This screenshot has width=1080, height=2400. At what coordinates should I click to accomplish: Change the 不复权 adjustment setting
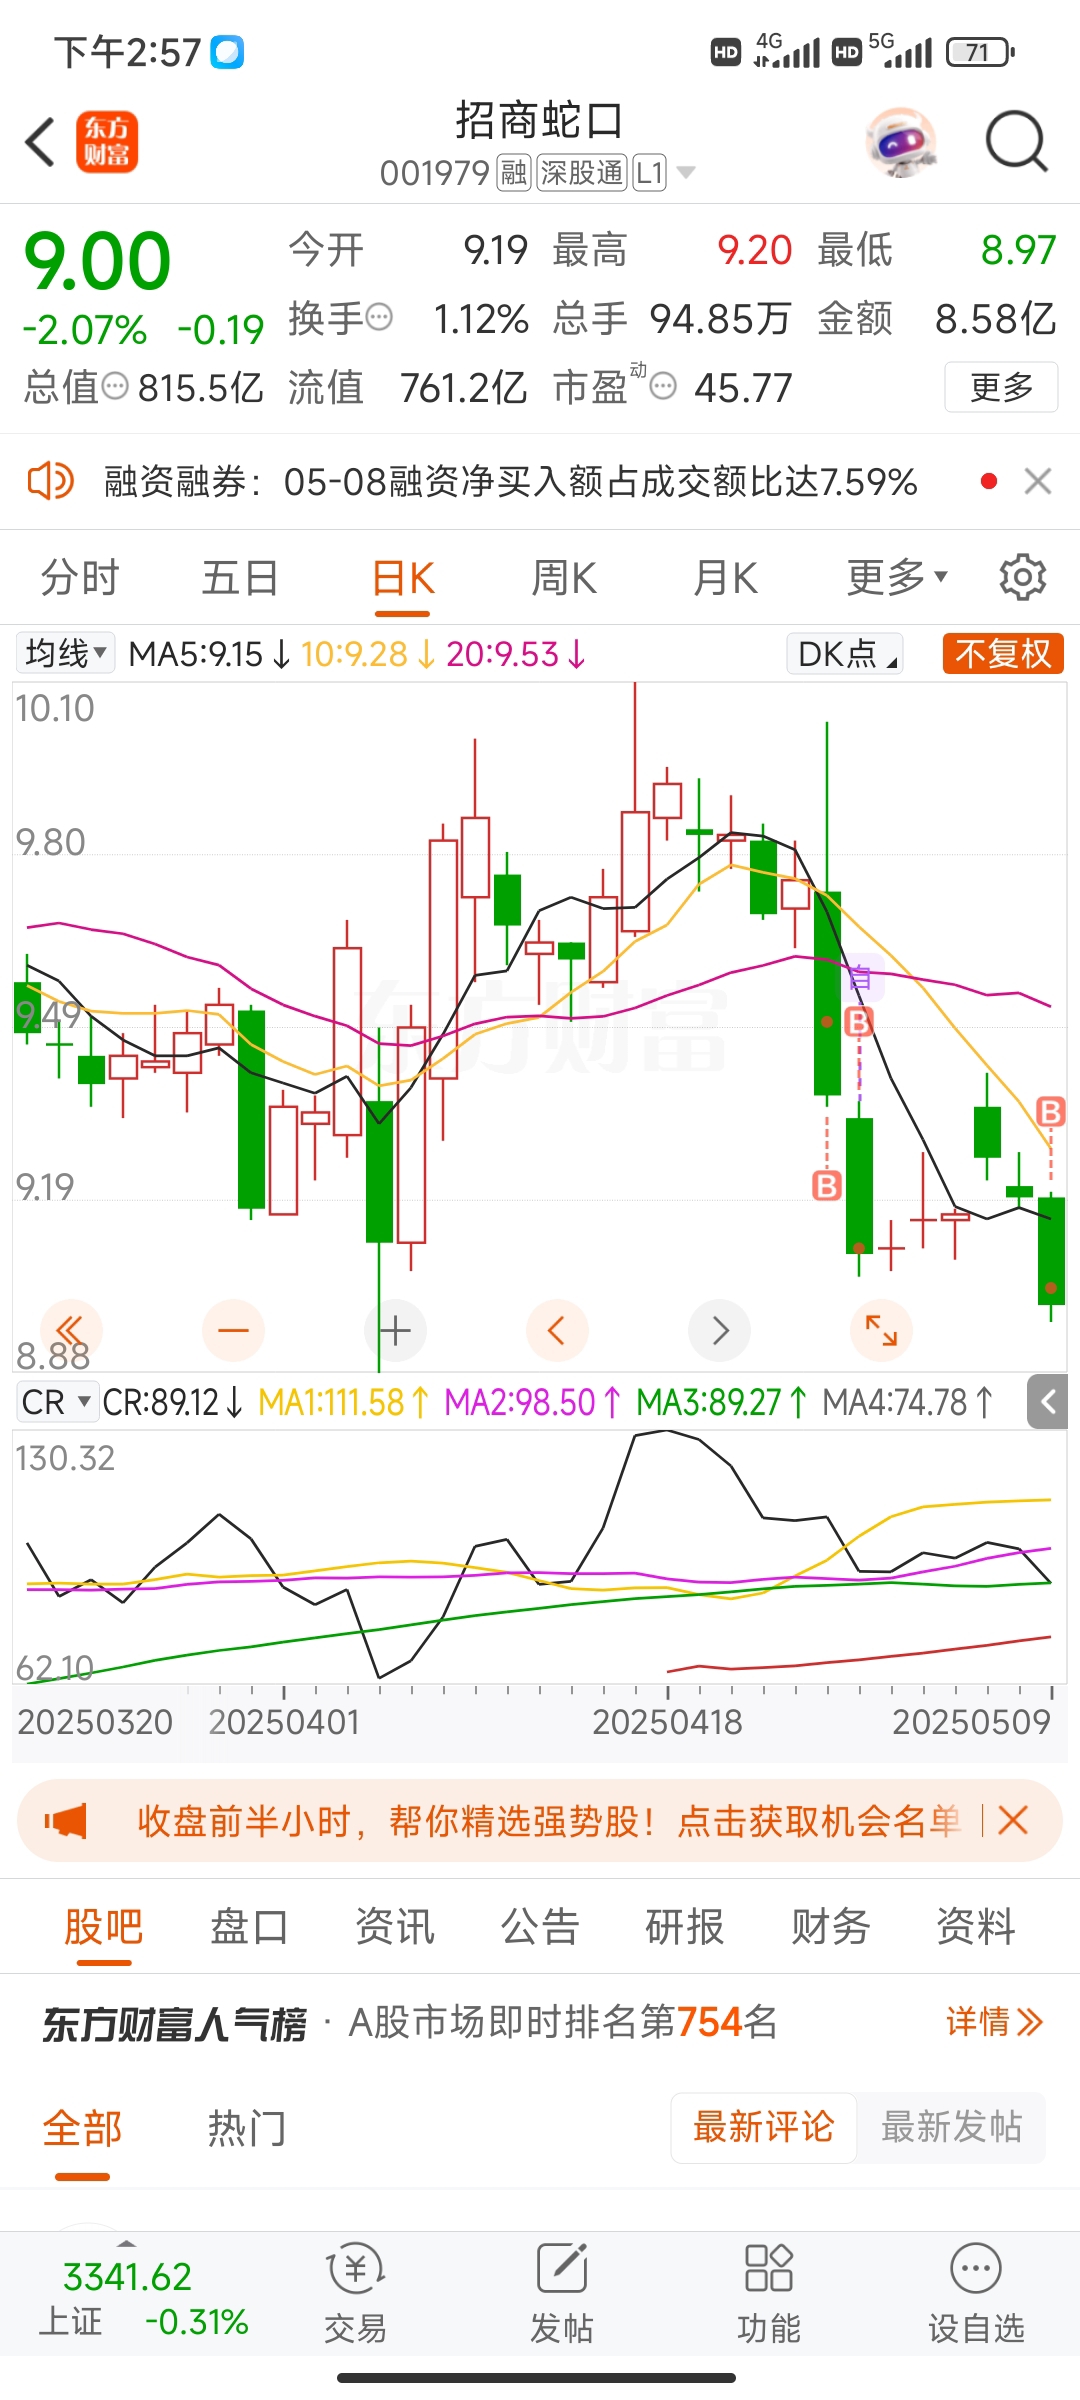click(x=1003, y=654)
